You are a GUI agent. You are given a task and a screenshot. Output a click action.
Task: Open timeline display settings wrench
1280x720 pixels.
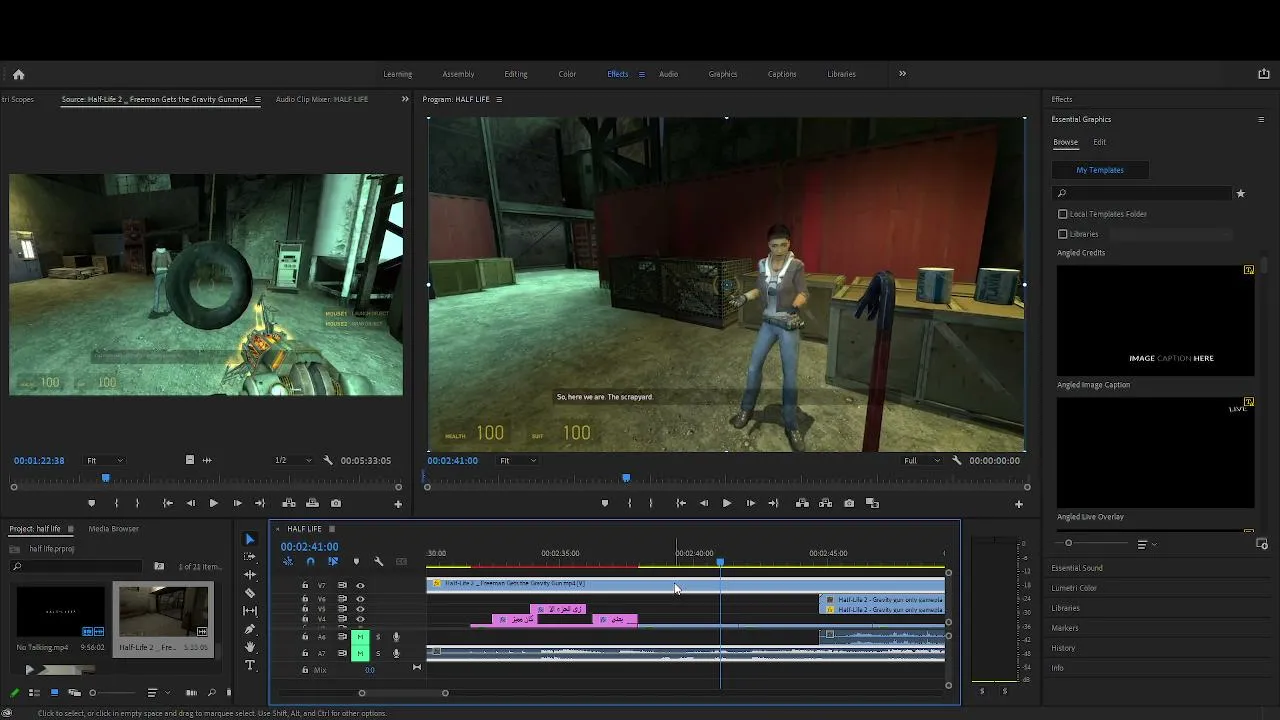tap(378, 562)
